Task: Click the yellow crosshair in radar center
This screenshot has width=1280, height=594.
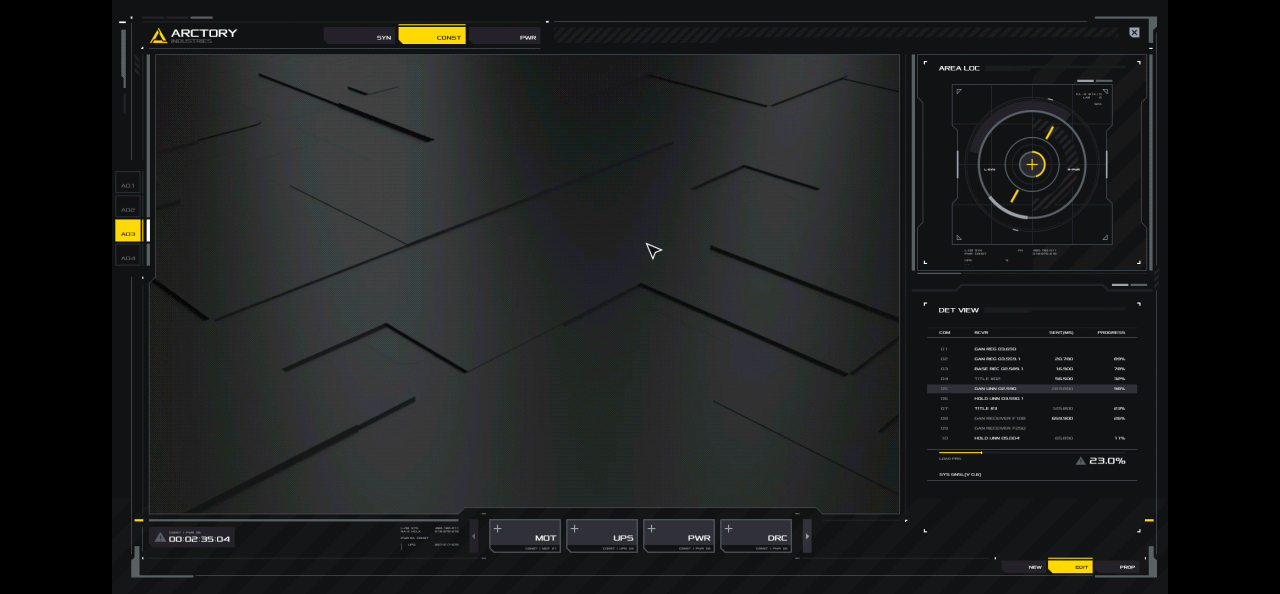Action: click(x=1032, y=164)
